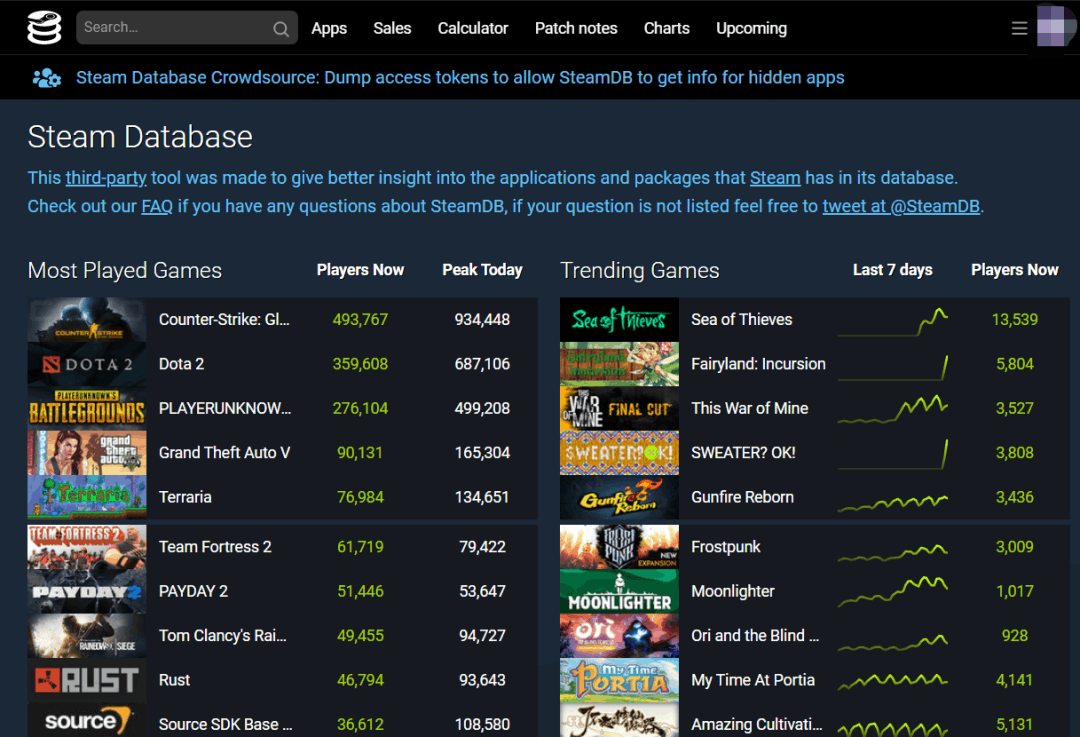
Task: Select the 493,767 players now value
Action: click(x=360, y=320)
